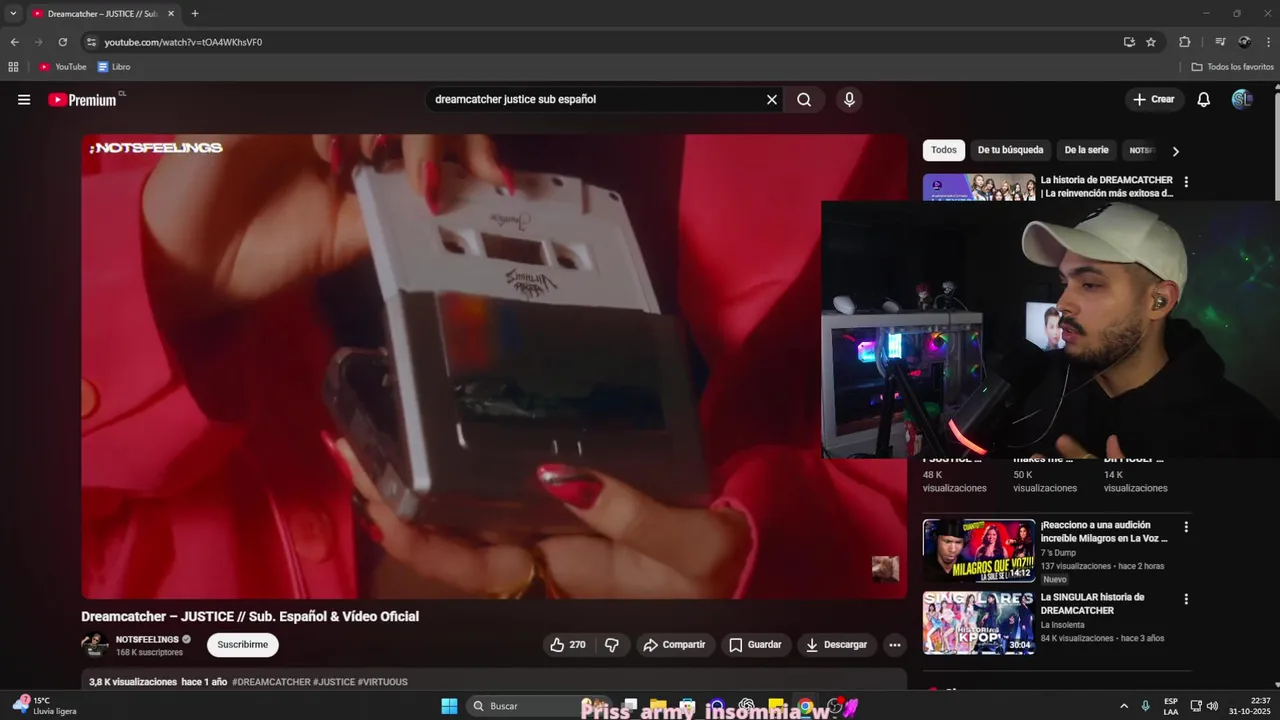
Task: Open more actions ellipsis under video
Action: coord(895,645)
